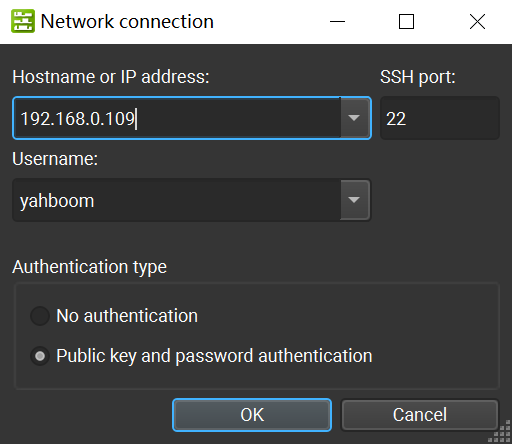
Task: Confirm the connection with OK
Action: pos(252,415)
